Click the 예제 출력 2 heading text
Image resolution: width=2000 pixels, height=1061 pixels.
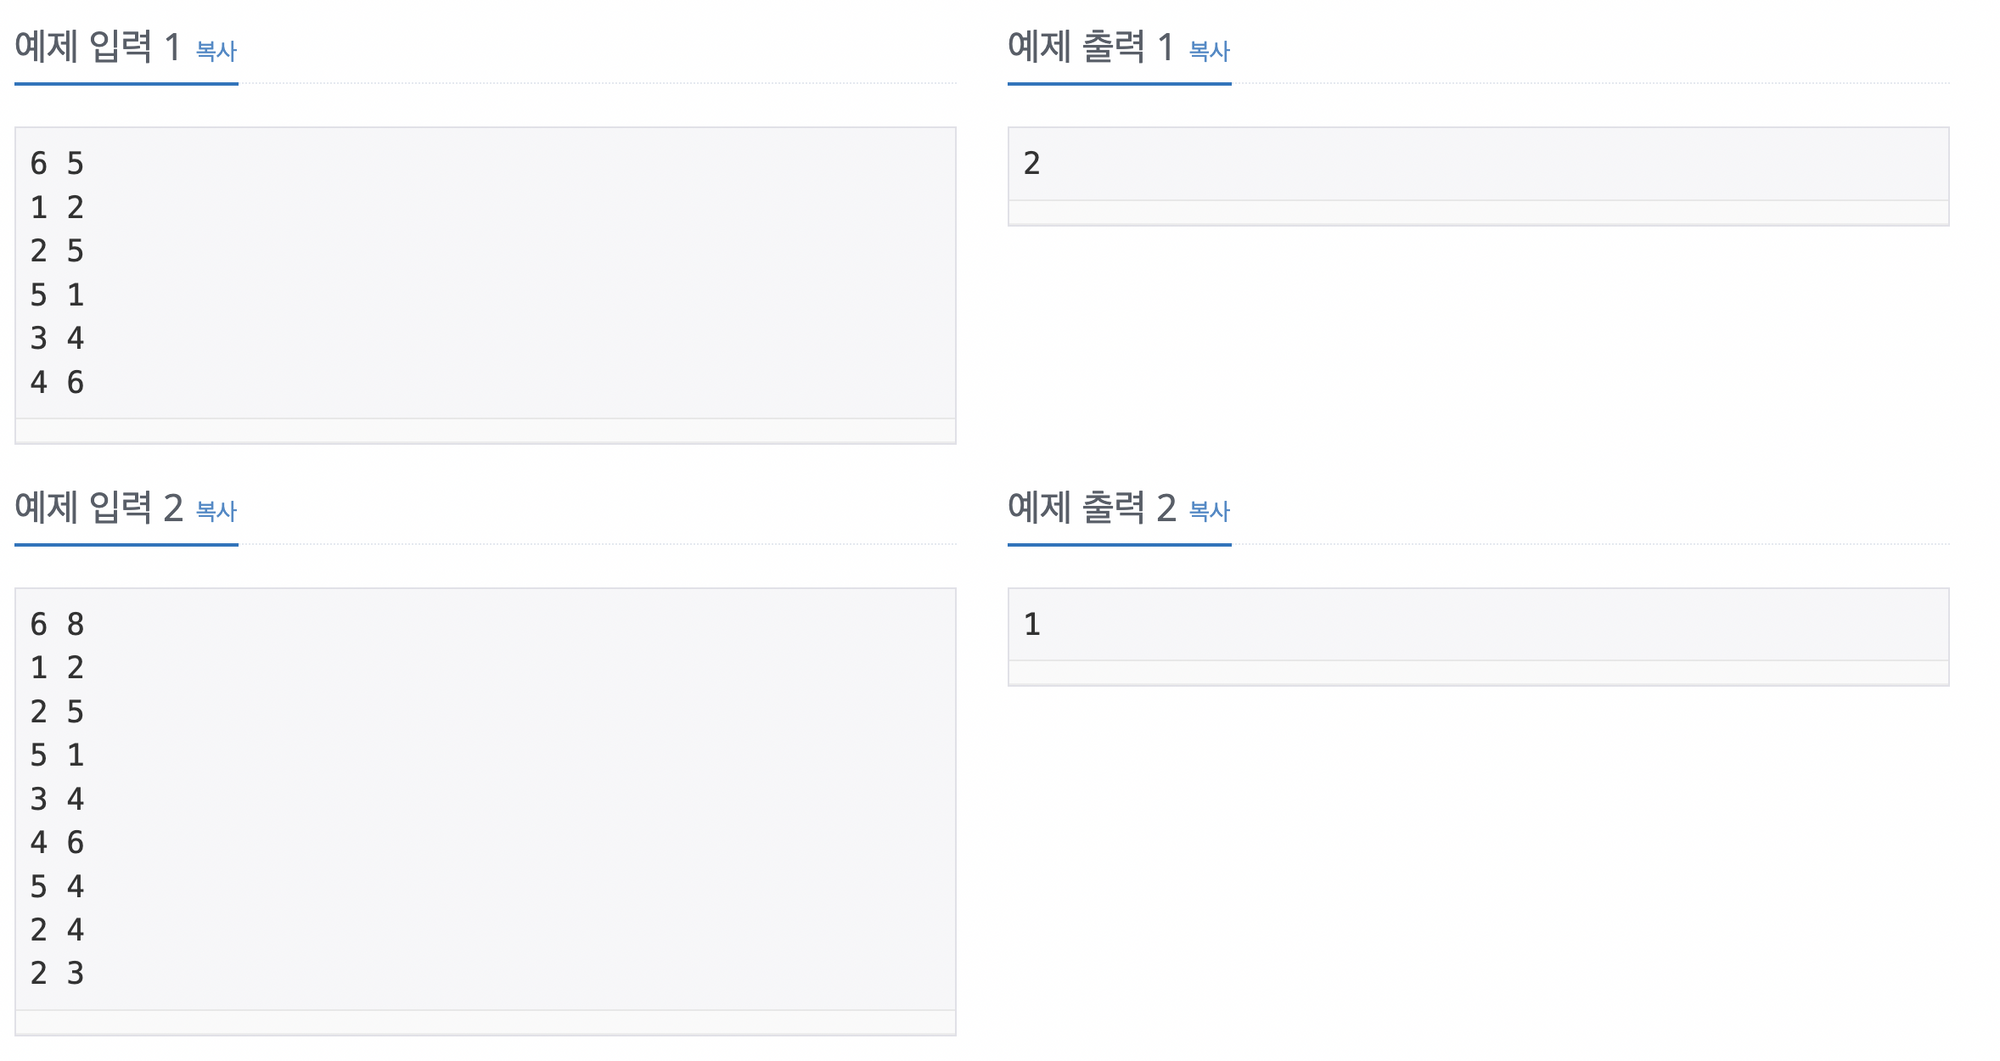[1091, 508]
